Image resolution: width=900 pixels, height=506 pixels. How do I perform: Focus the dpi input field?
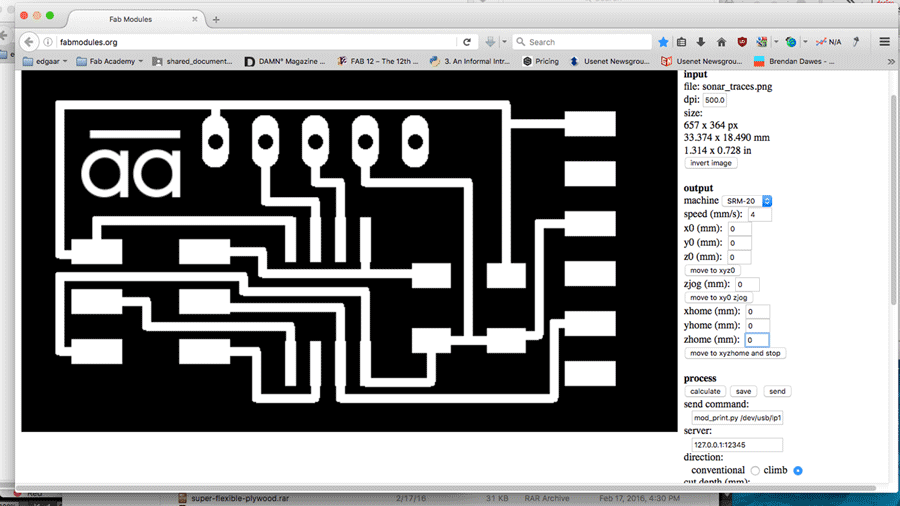click(x=715, y=100)
